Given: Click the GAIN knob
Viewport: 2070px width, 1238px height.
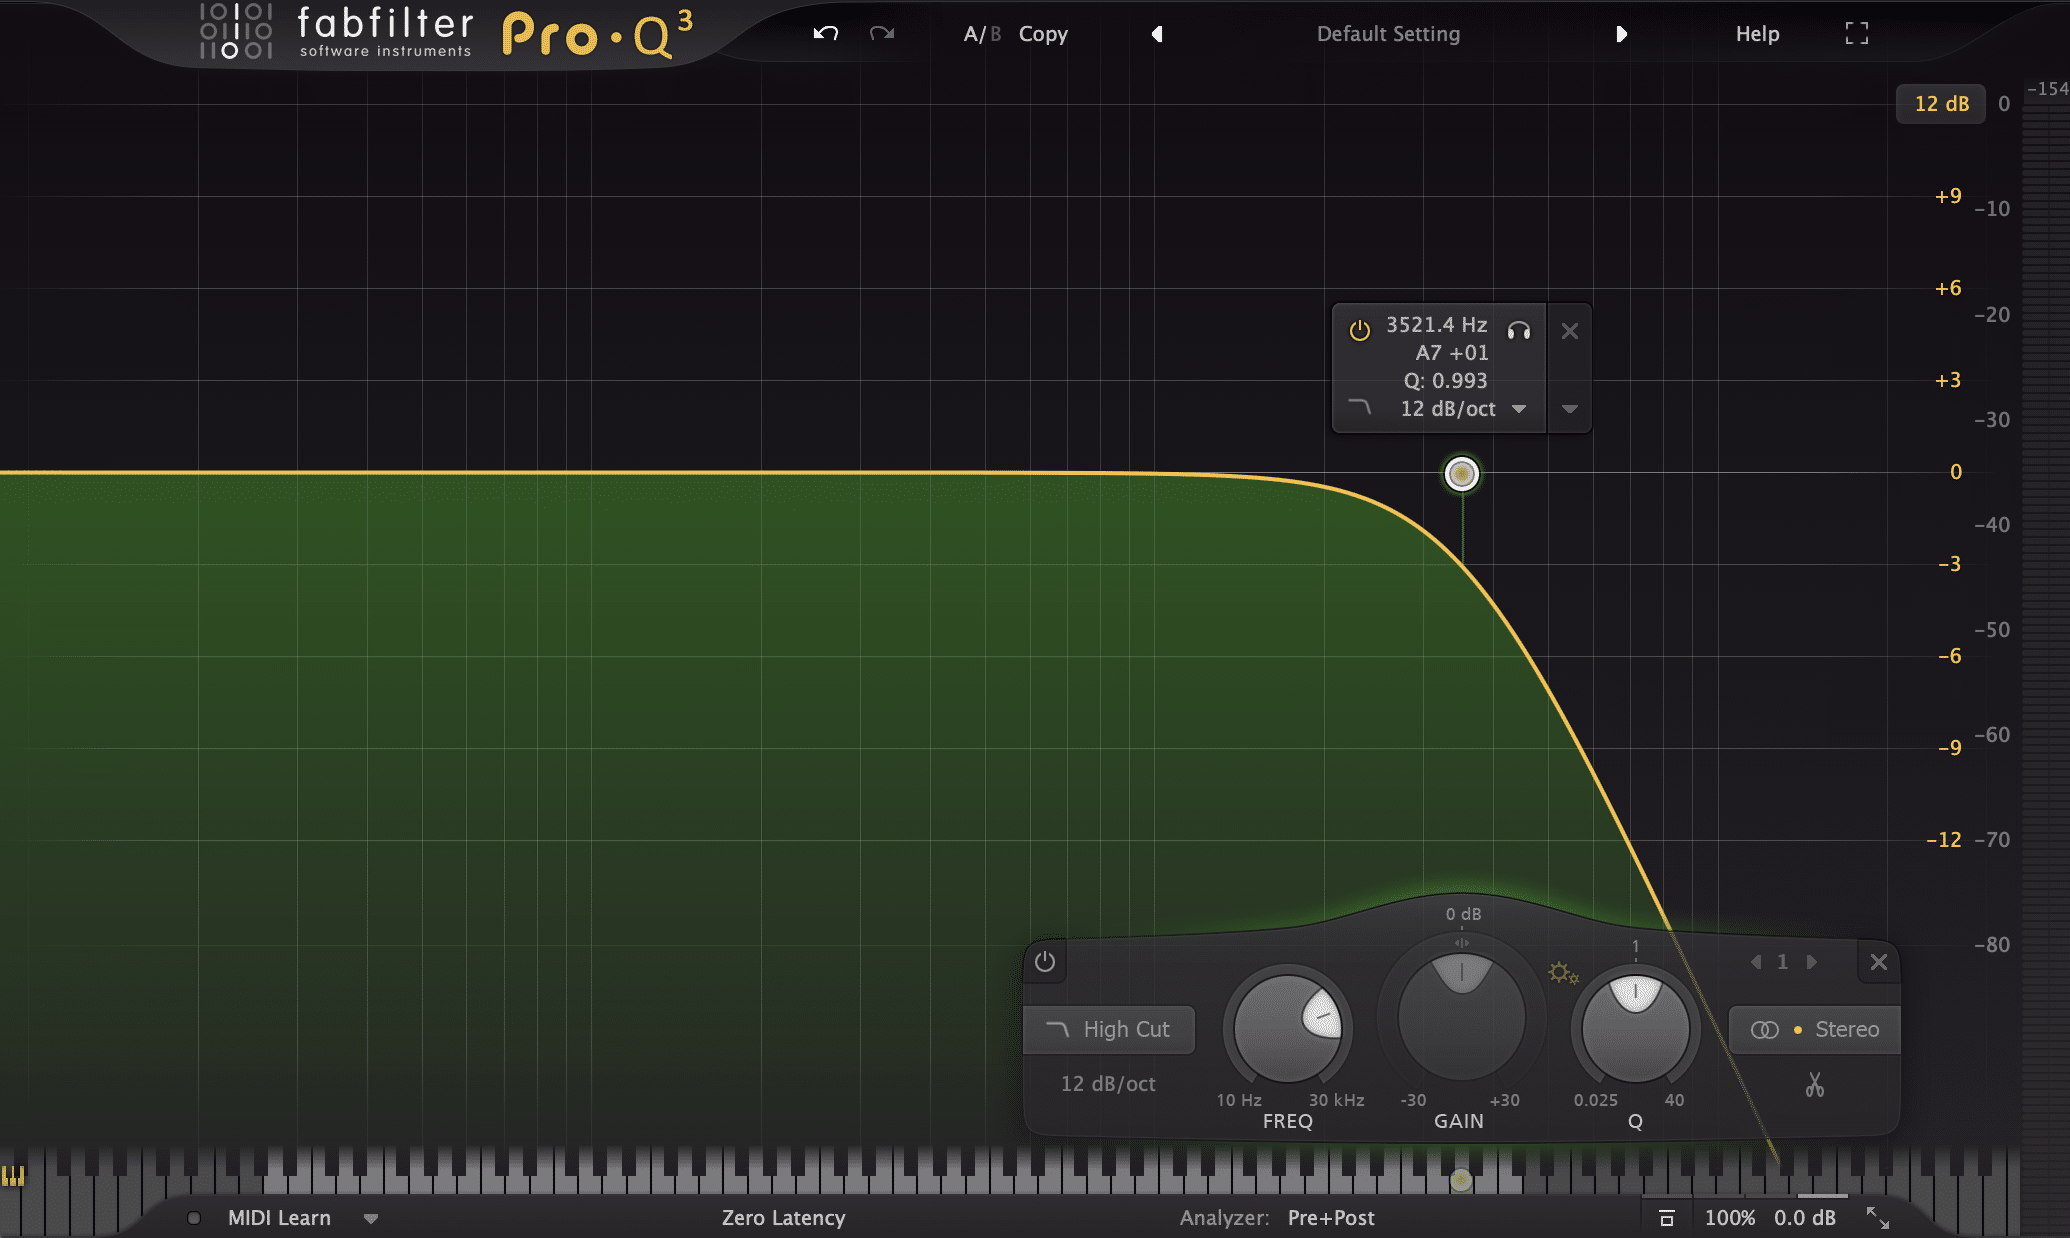Looking at the screenshot, I should pos(1461,1016).
